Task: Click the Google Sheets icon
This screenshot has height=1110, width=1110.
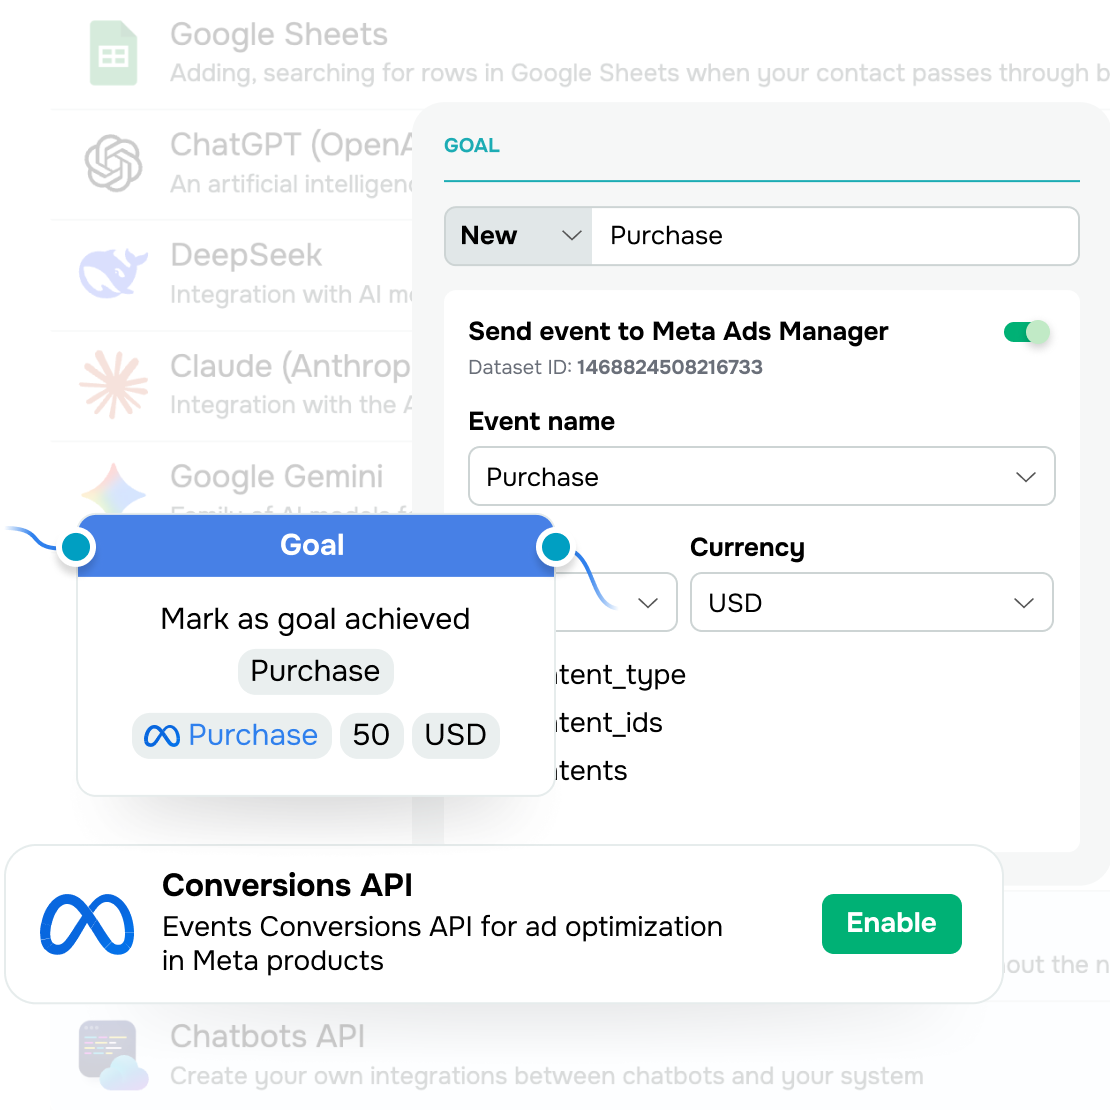Action: (x=113, y=53)
